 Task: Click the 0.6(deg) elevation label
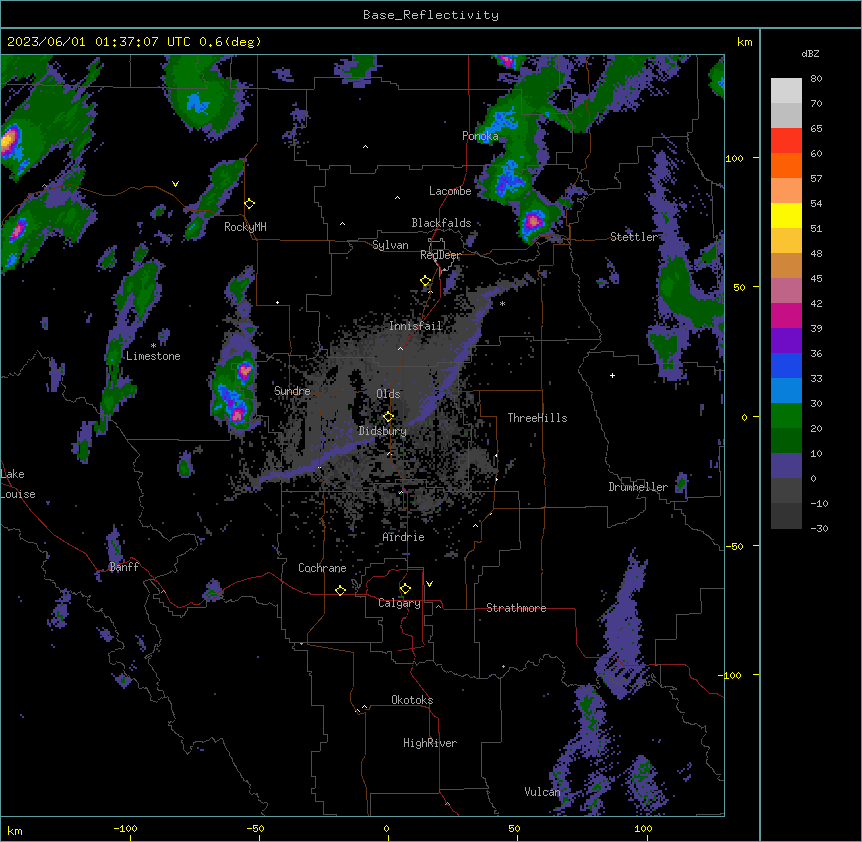230,42
